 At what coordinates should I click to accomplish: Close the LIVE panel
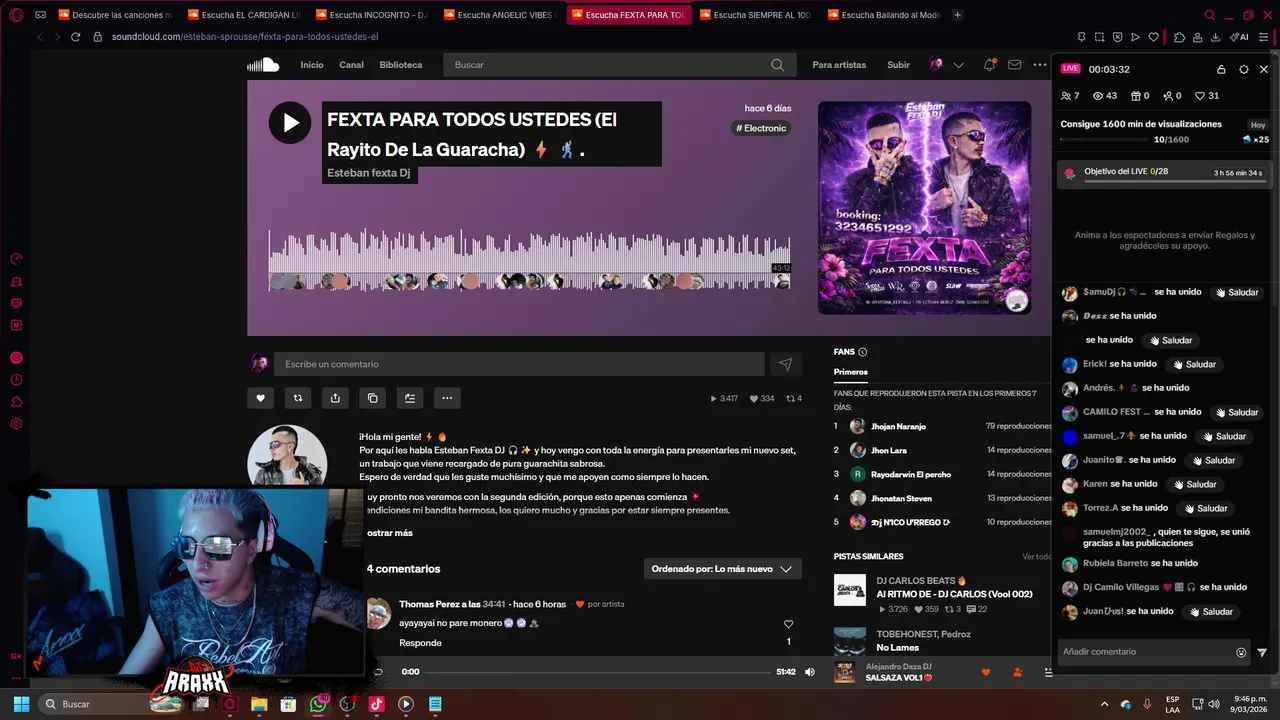(x=1264, y=69)
